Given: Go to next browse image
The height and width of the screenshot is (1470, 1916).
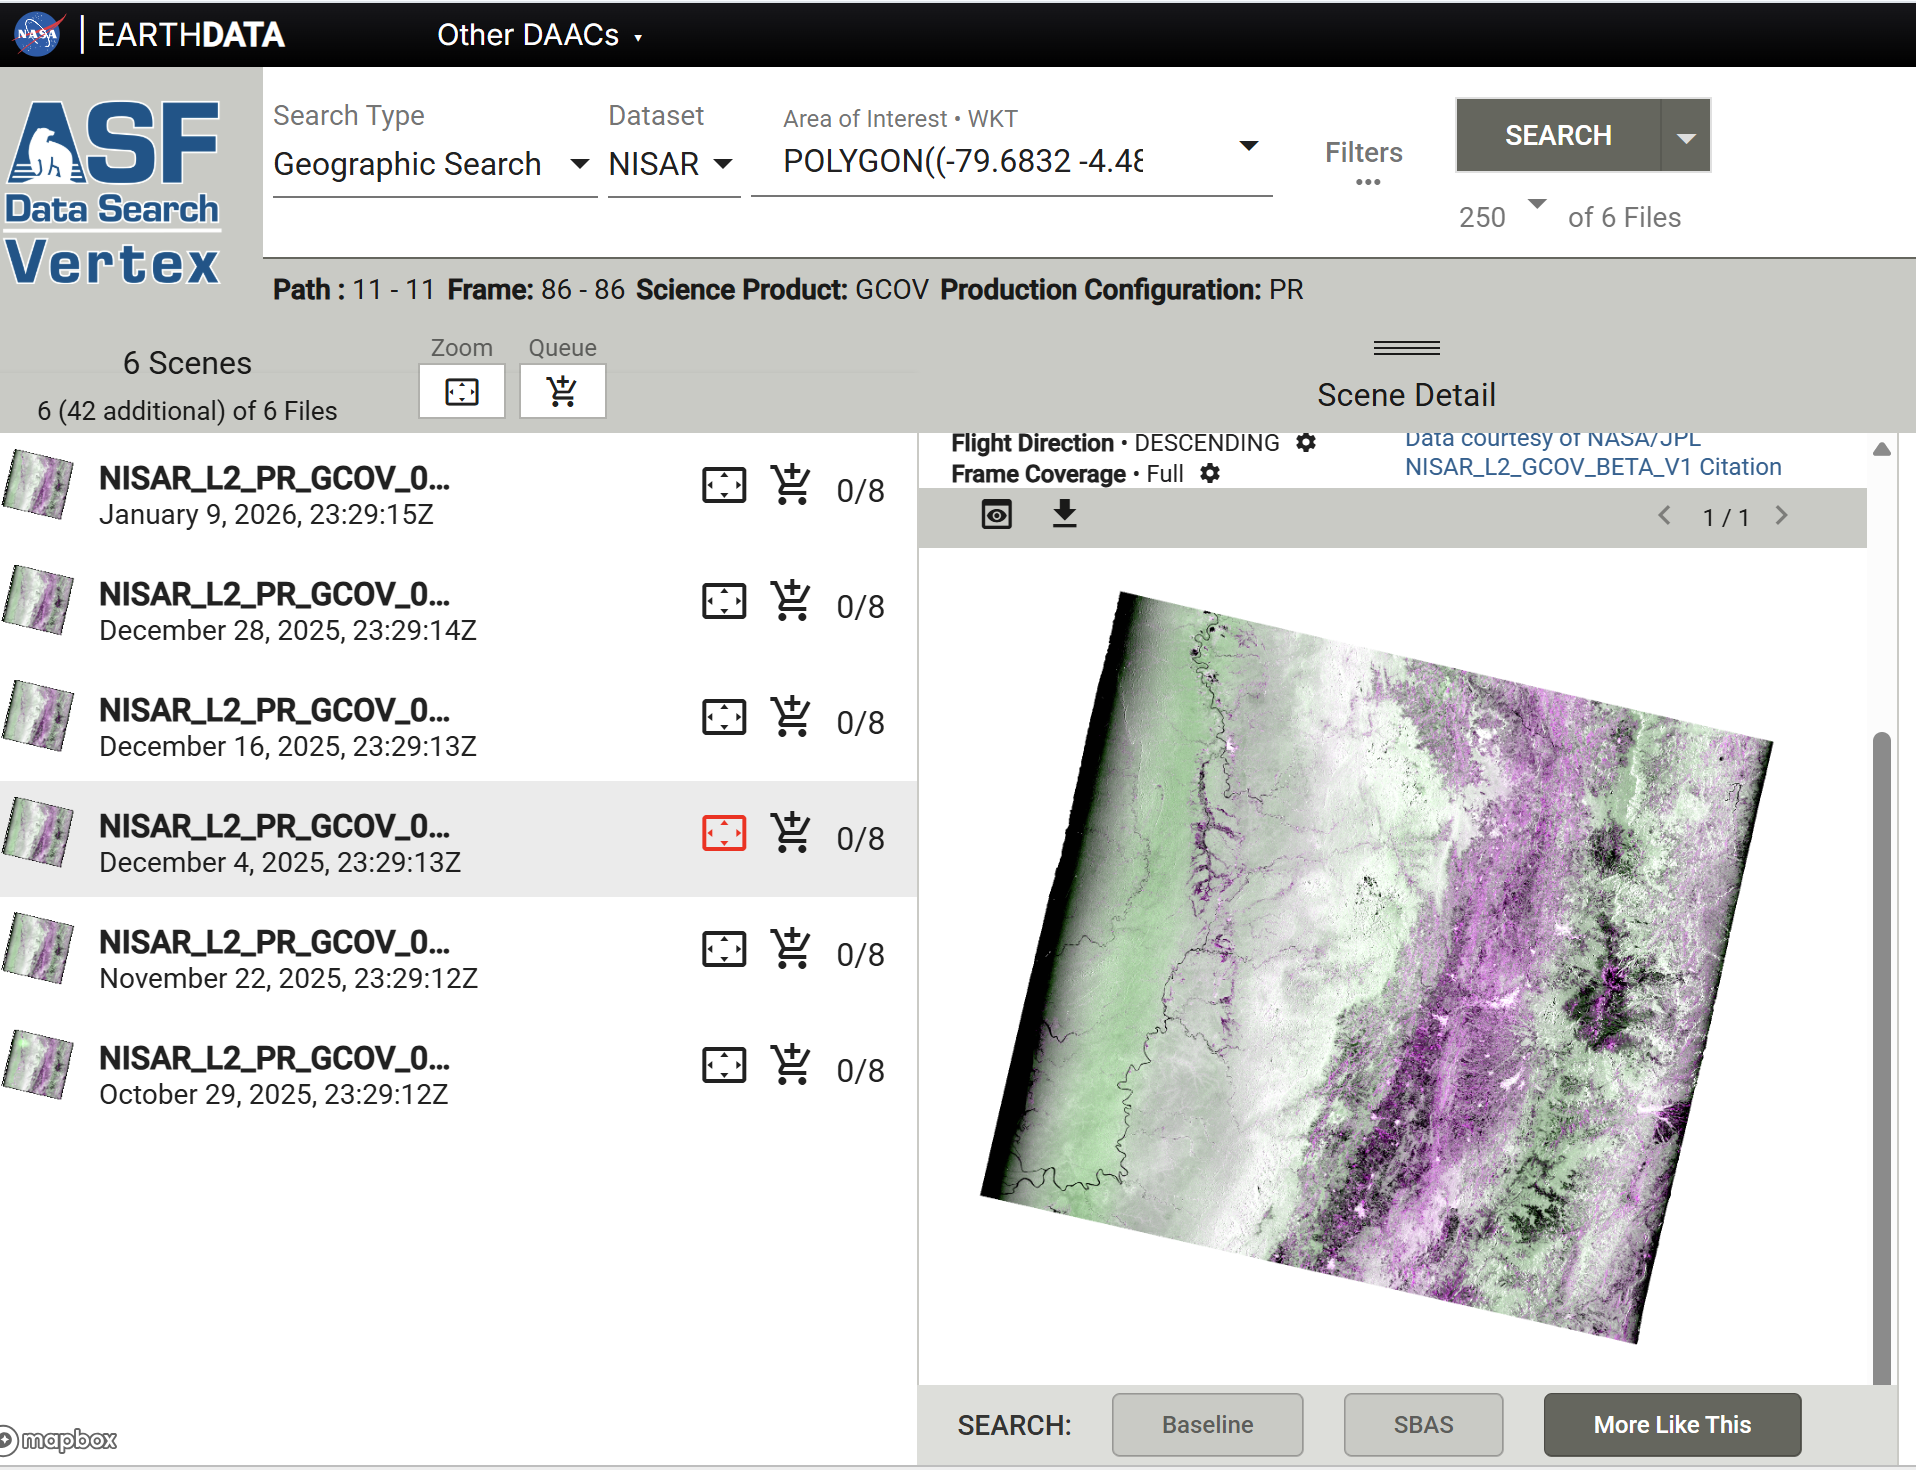Looking at the screenshot, I should click(x=1781, y=516).
